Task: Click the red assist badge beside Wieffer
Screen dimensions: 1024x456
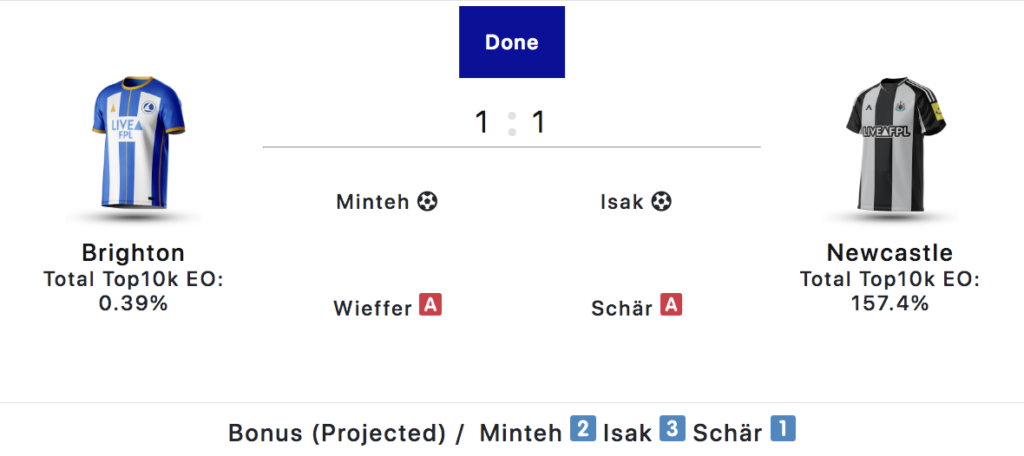Action: pos(430,306)
